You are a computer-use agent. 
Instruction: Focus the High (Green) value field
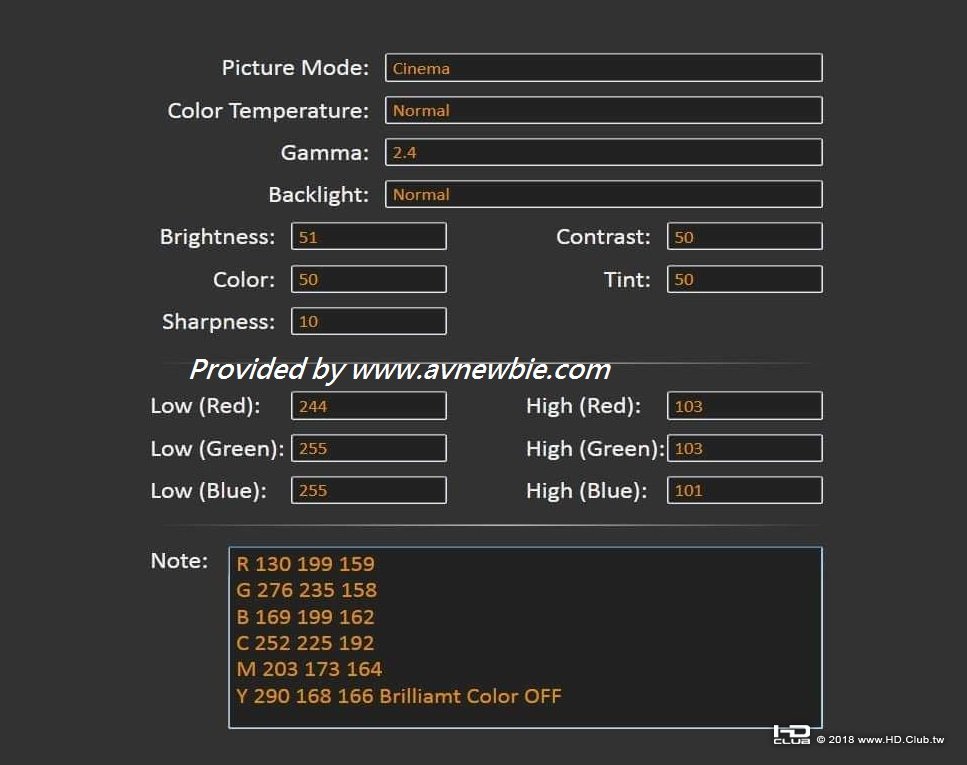(x=745, y=449)
